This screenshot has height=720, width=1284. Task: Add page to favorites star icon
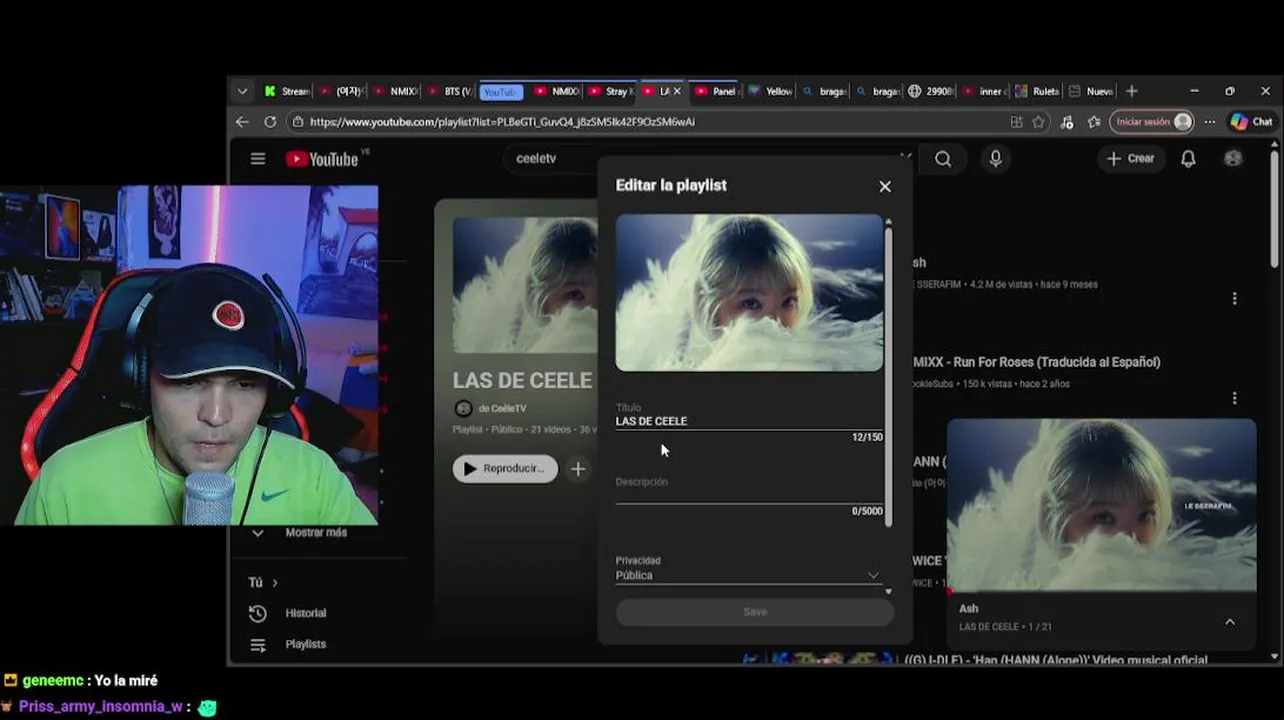(x=1039, y=122)
